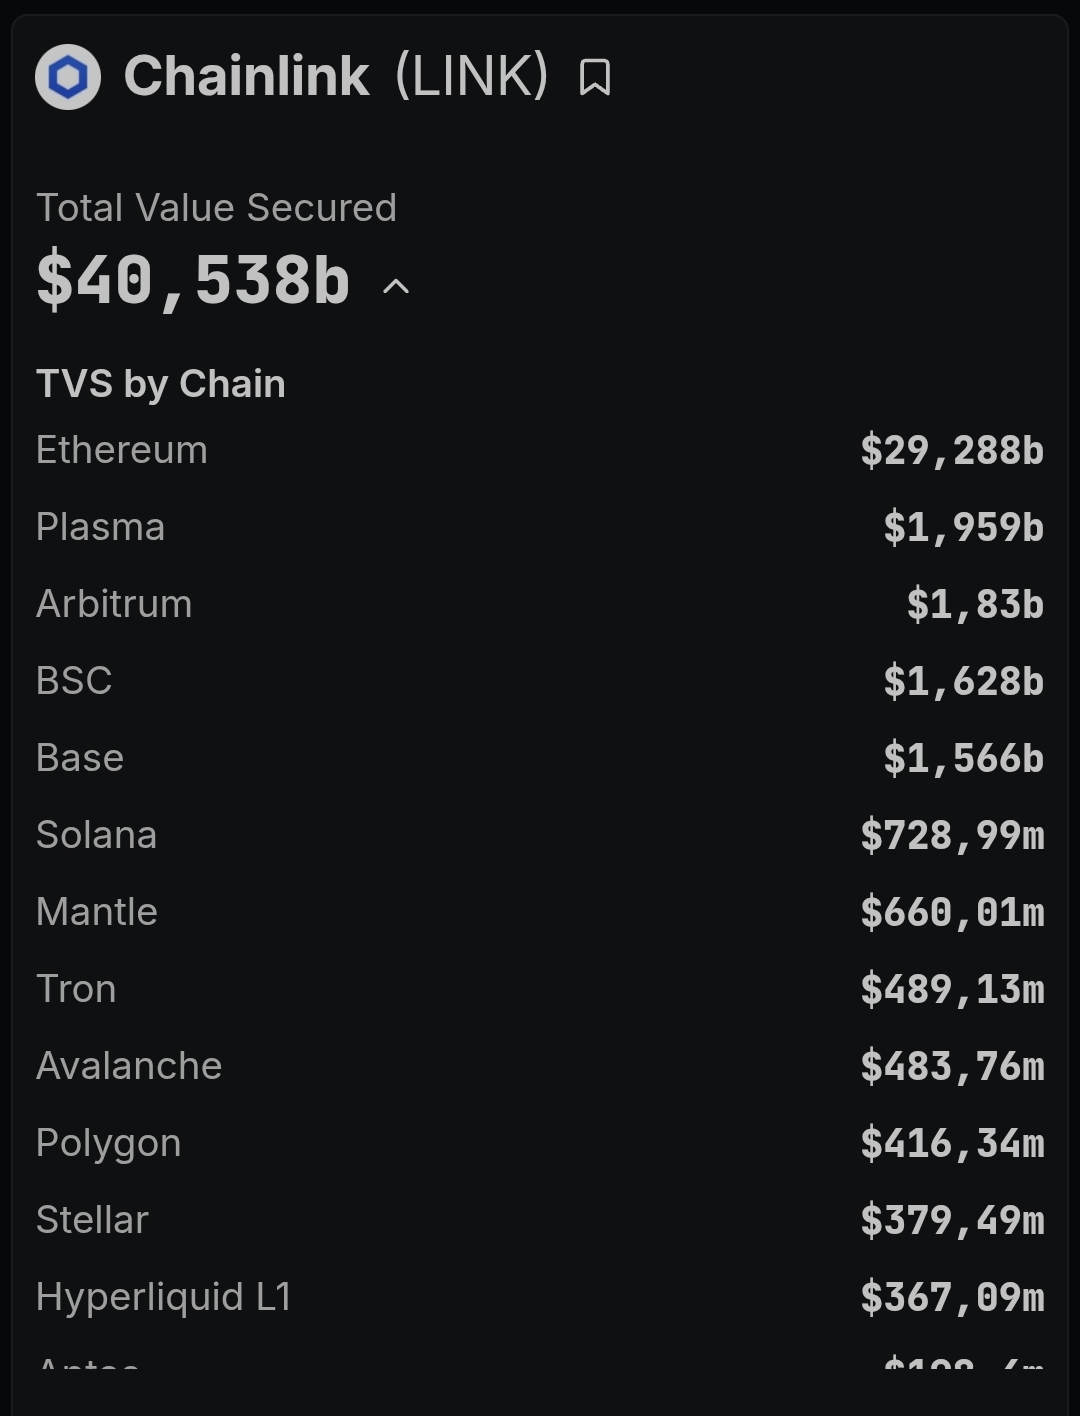Image resolution: width=1080 pixels, height=1416 pixels.
Task: Select the Base chain row
Action: tap(540, 758)
